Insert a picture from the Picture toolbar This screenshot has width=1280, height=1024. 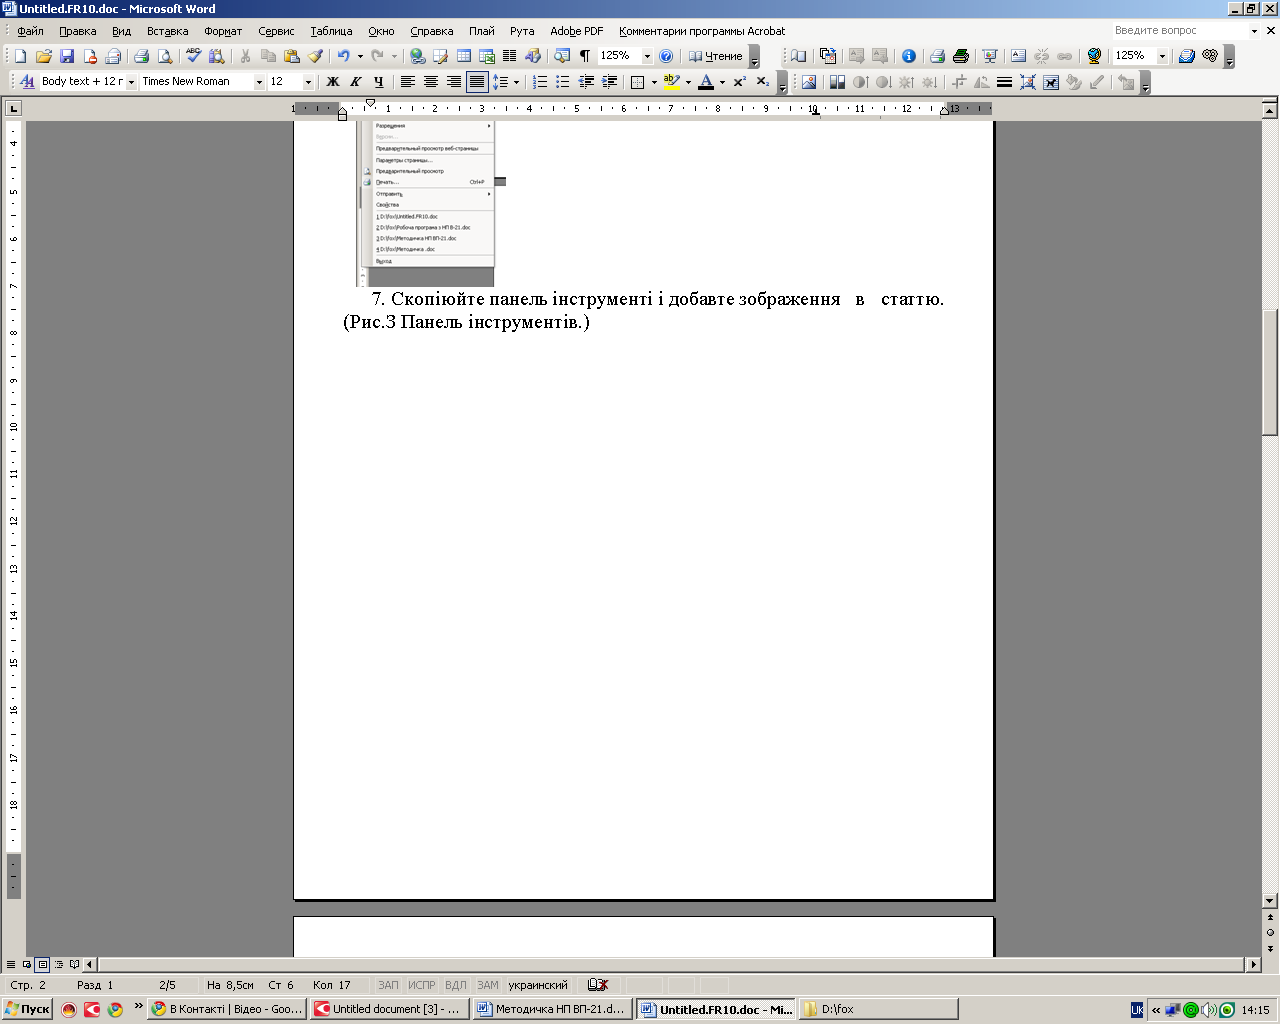808,82
